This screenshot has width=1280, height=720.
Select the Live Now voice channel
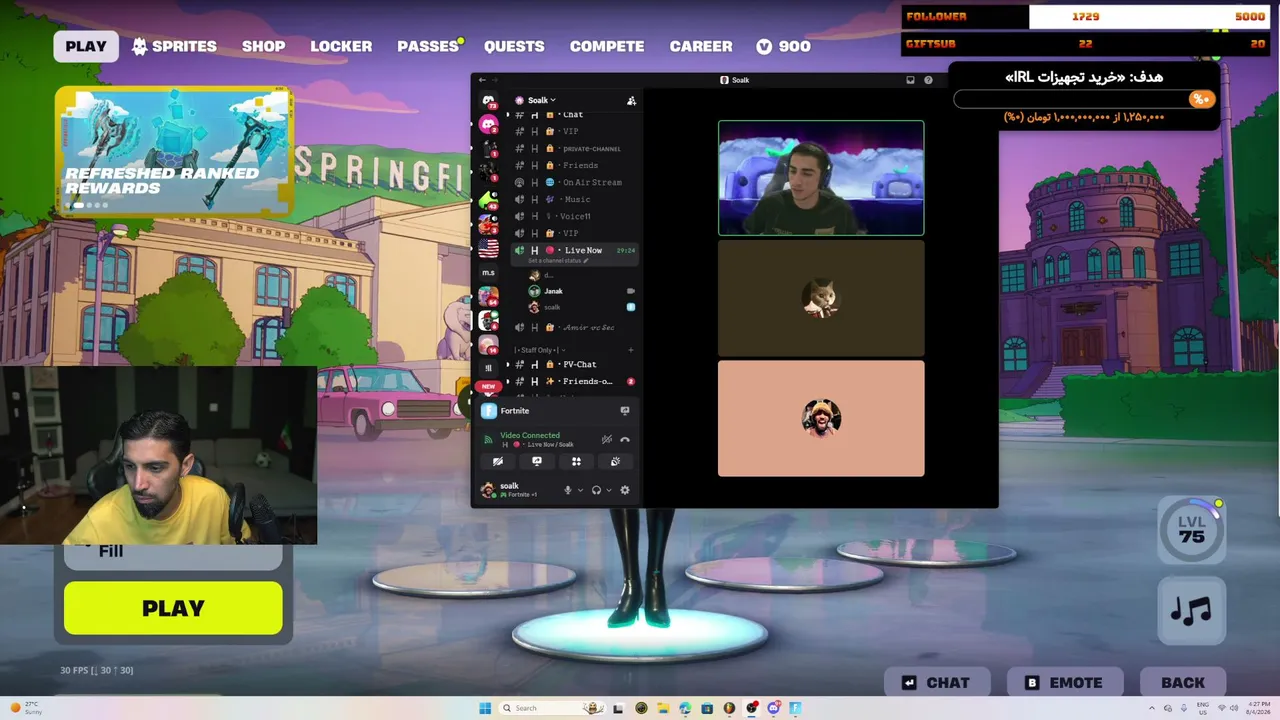573,250
